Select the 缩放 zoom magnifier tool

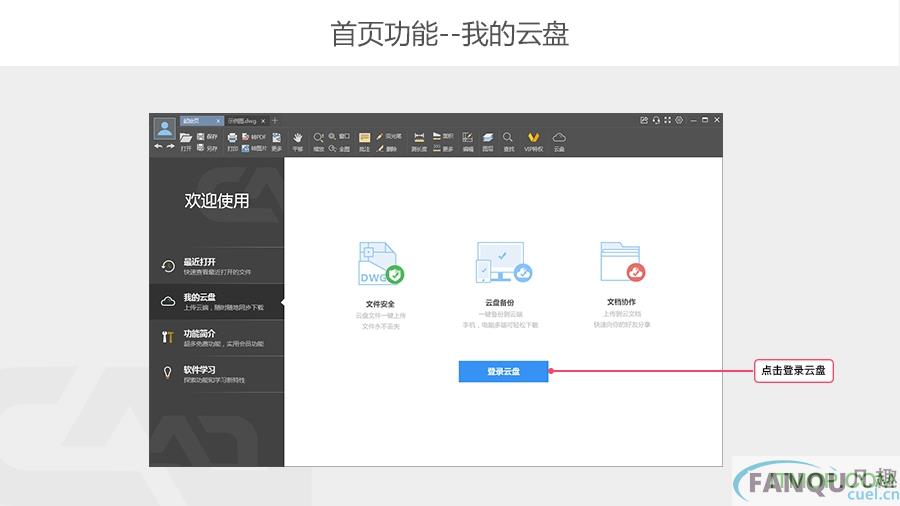[319, 138]
